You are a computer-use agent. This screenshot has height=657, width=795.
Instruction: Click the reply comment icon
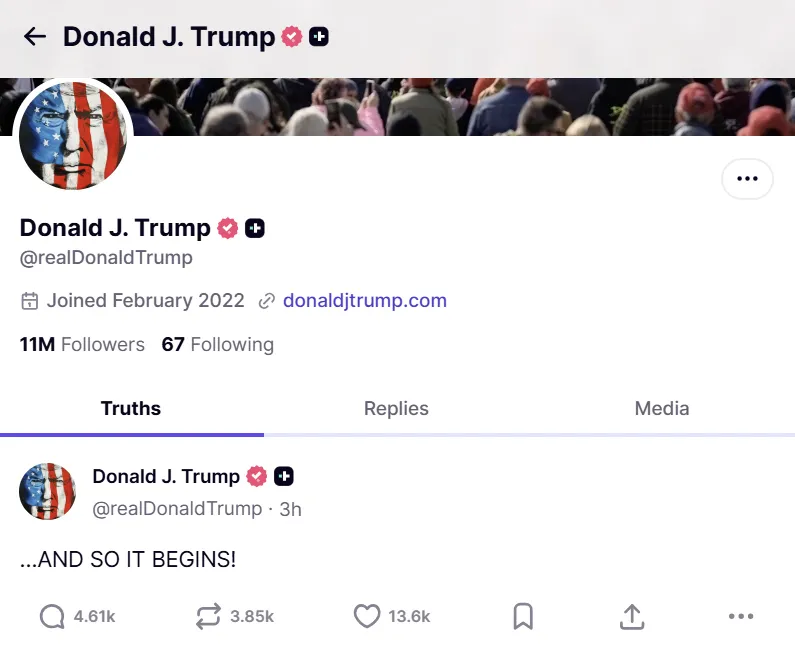click(52, 617)
